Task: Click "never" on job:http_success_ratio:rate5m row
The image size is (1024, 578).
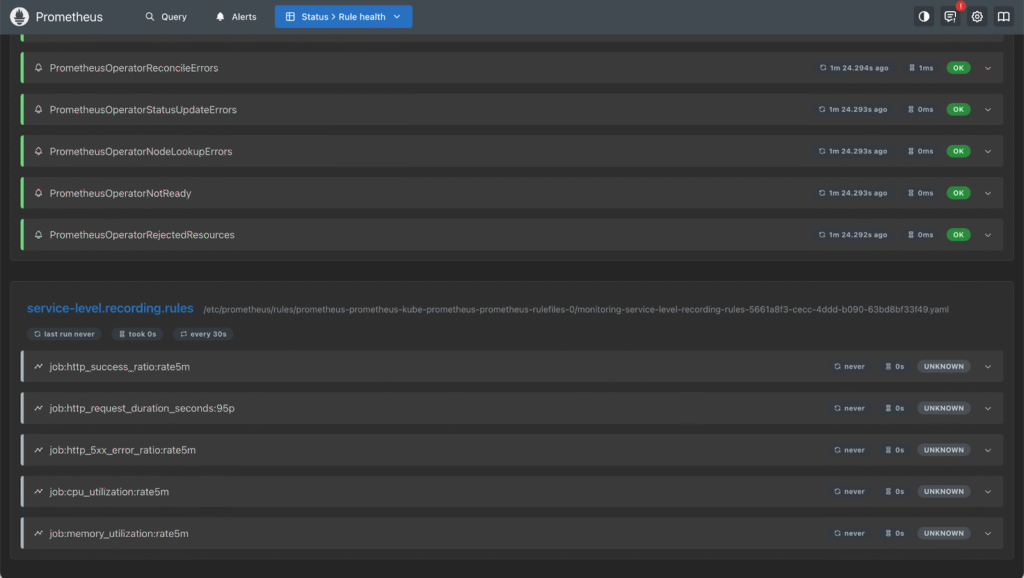Action: [849, 367]
